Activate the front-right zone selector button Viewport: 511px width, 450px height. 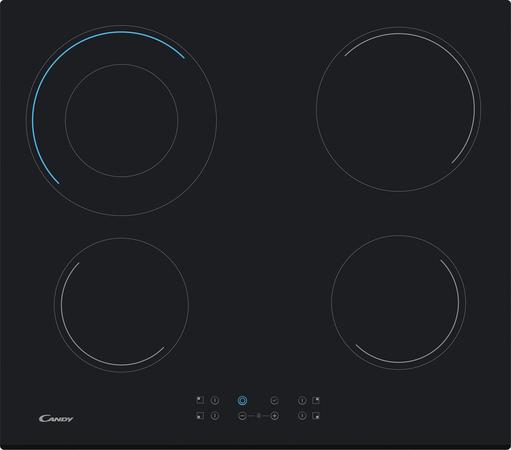(x=302, y=416)
